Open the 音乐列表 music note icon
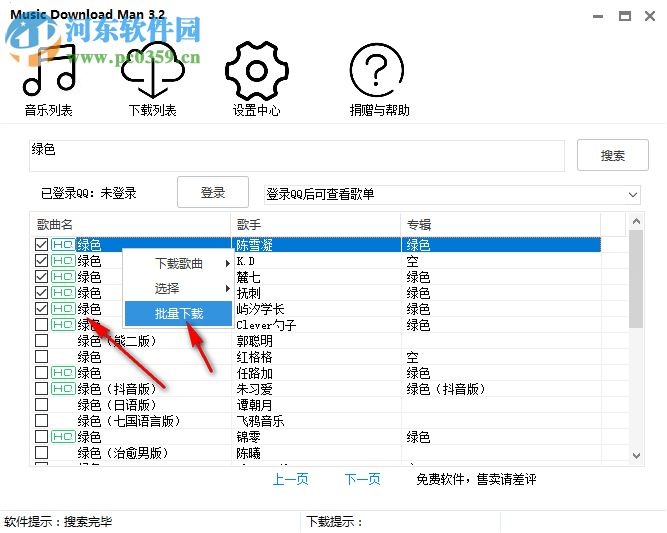 (49, 70)
